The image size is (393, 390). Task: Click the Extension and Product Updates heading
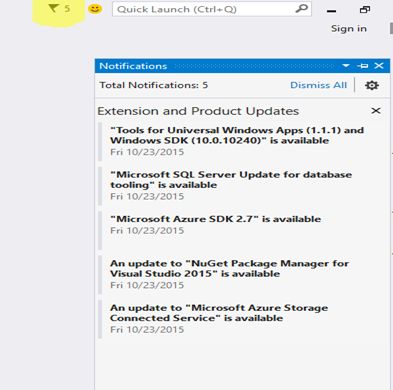(198, 111)
